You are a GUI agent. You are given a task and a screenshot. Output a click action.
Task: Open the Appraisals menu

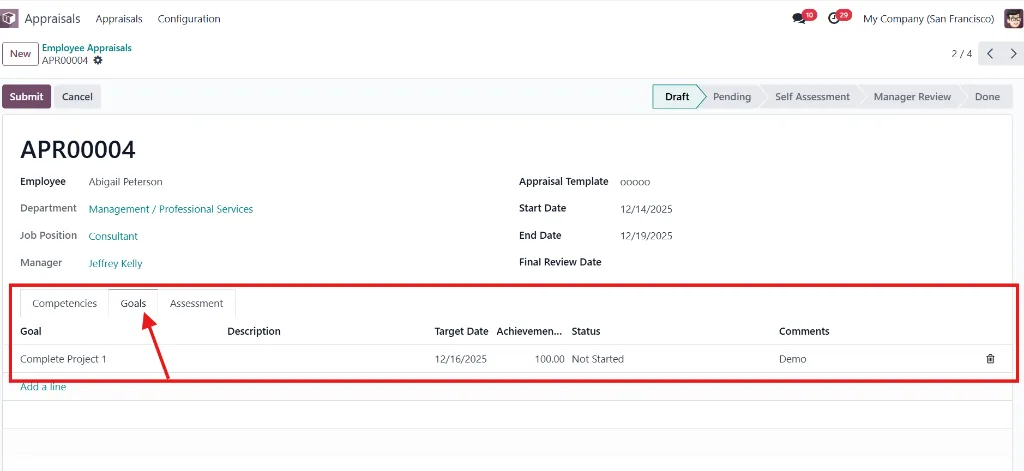click(x=119, y=19)
